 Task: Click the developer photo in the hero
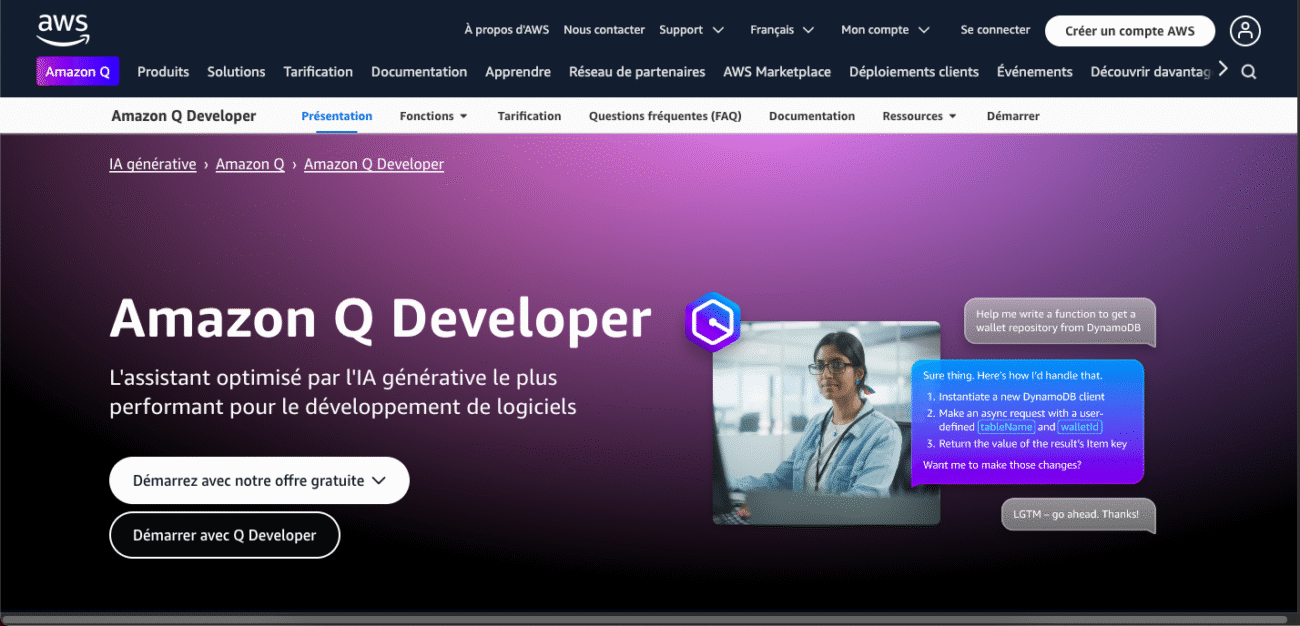826,422
